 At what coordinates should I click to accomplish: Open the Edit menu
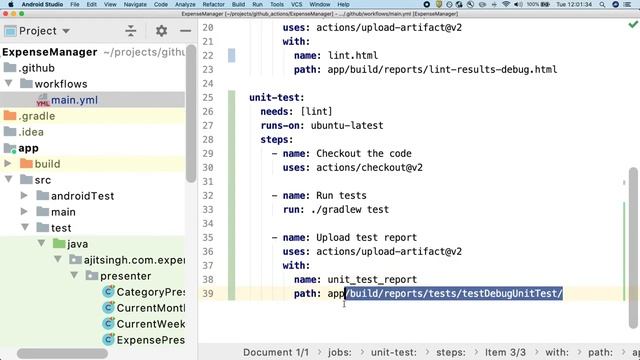click(92, 4)
